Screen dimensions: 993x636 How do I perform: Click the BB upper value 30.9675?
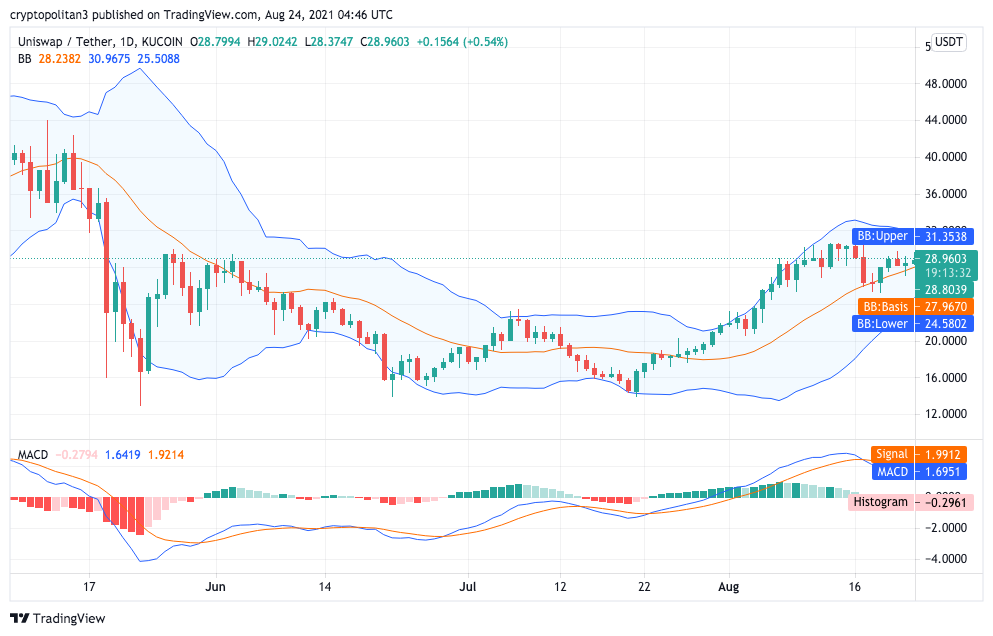(x=109, y=59)
